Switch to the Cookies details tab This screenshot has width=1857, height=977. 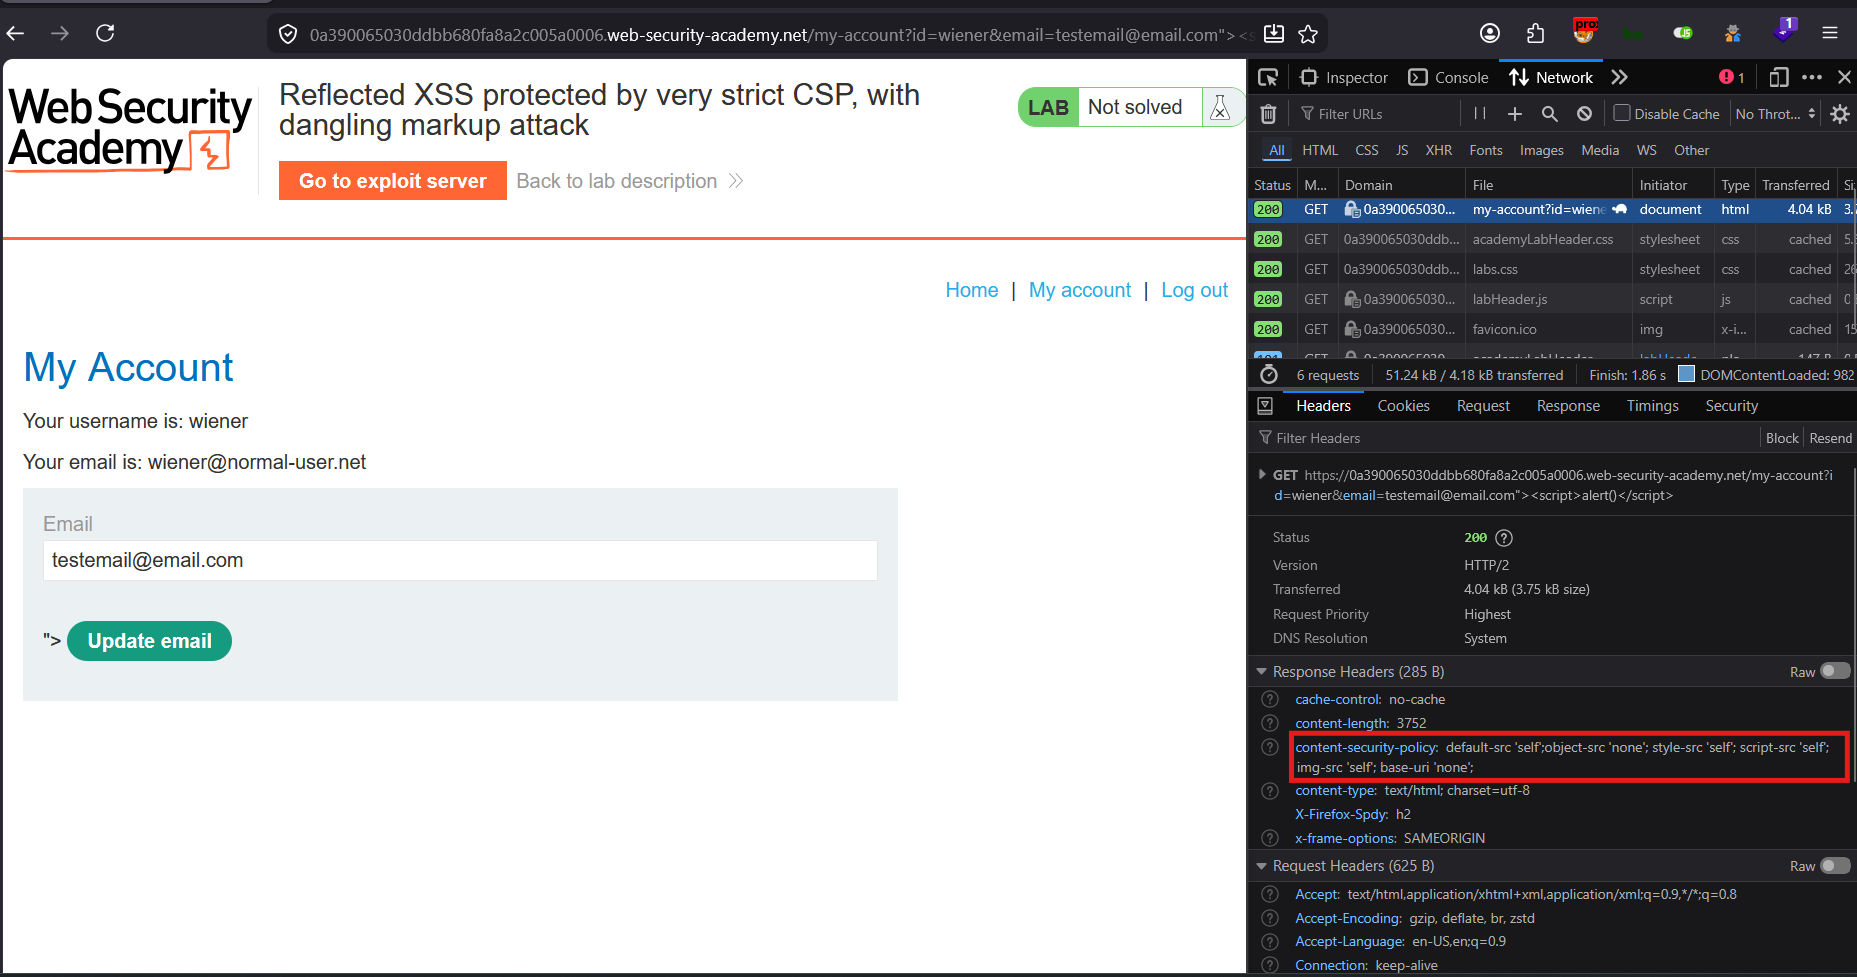point(1403,406)
